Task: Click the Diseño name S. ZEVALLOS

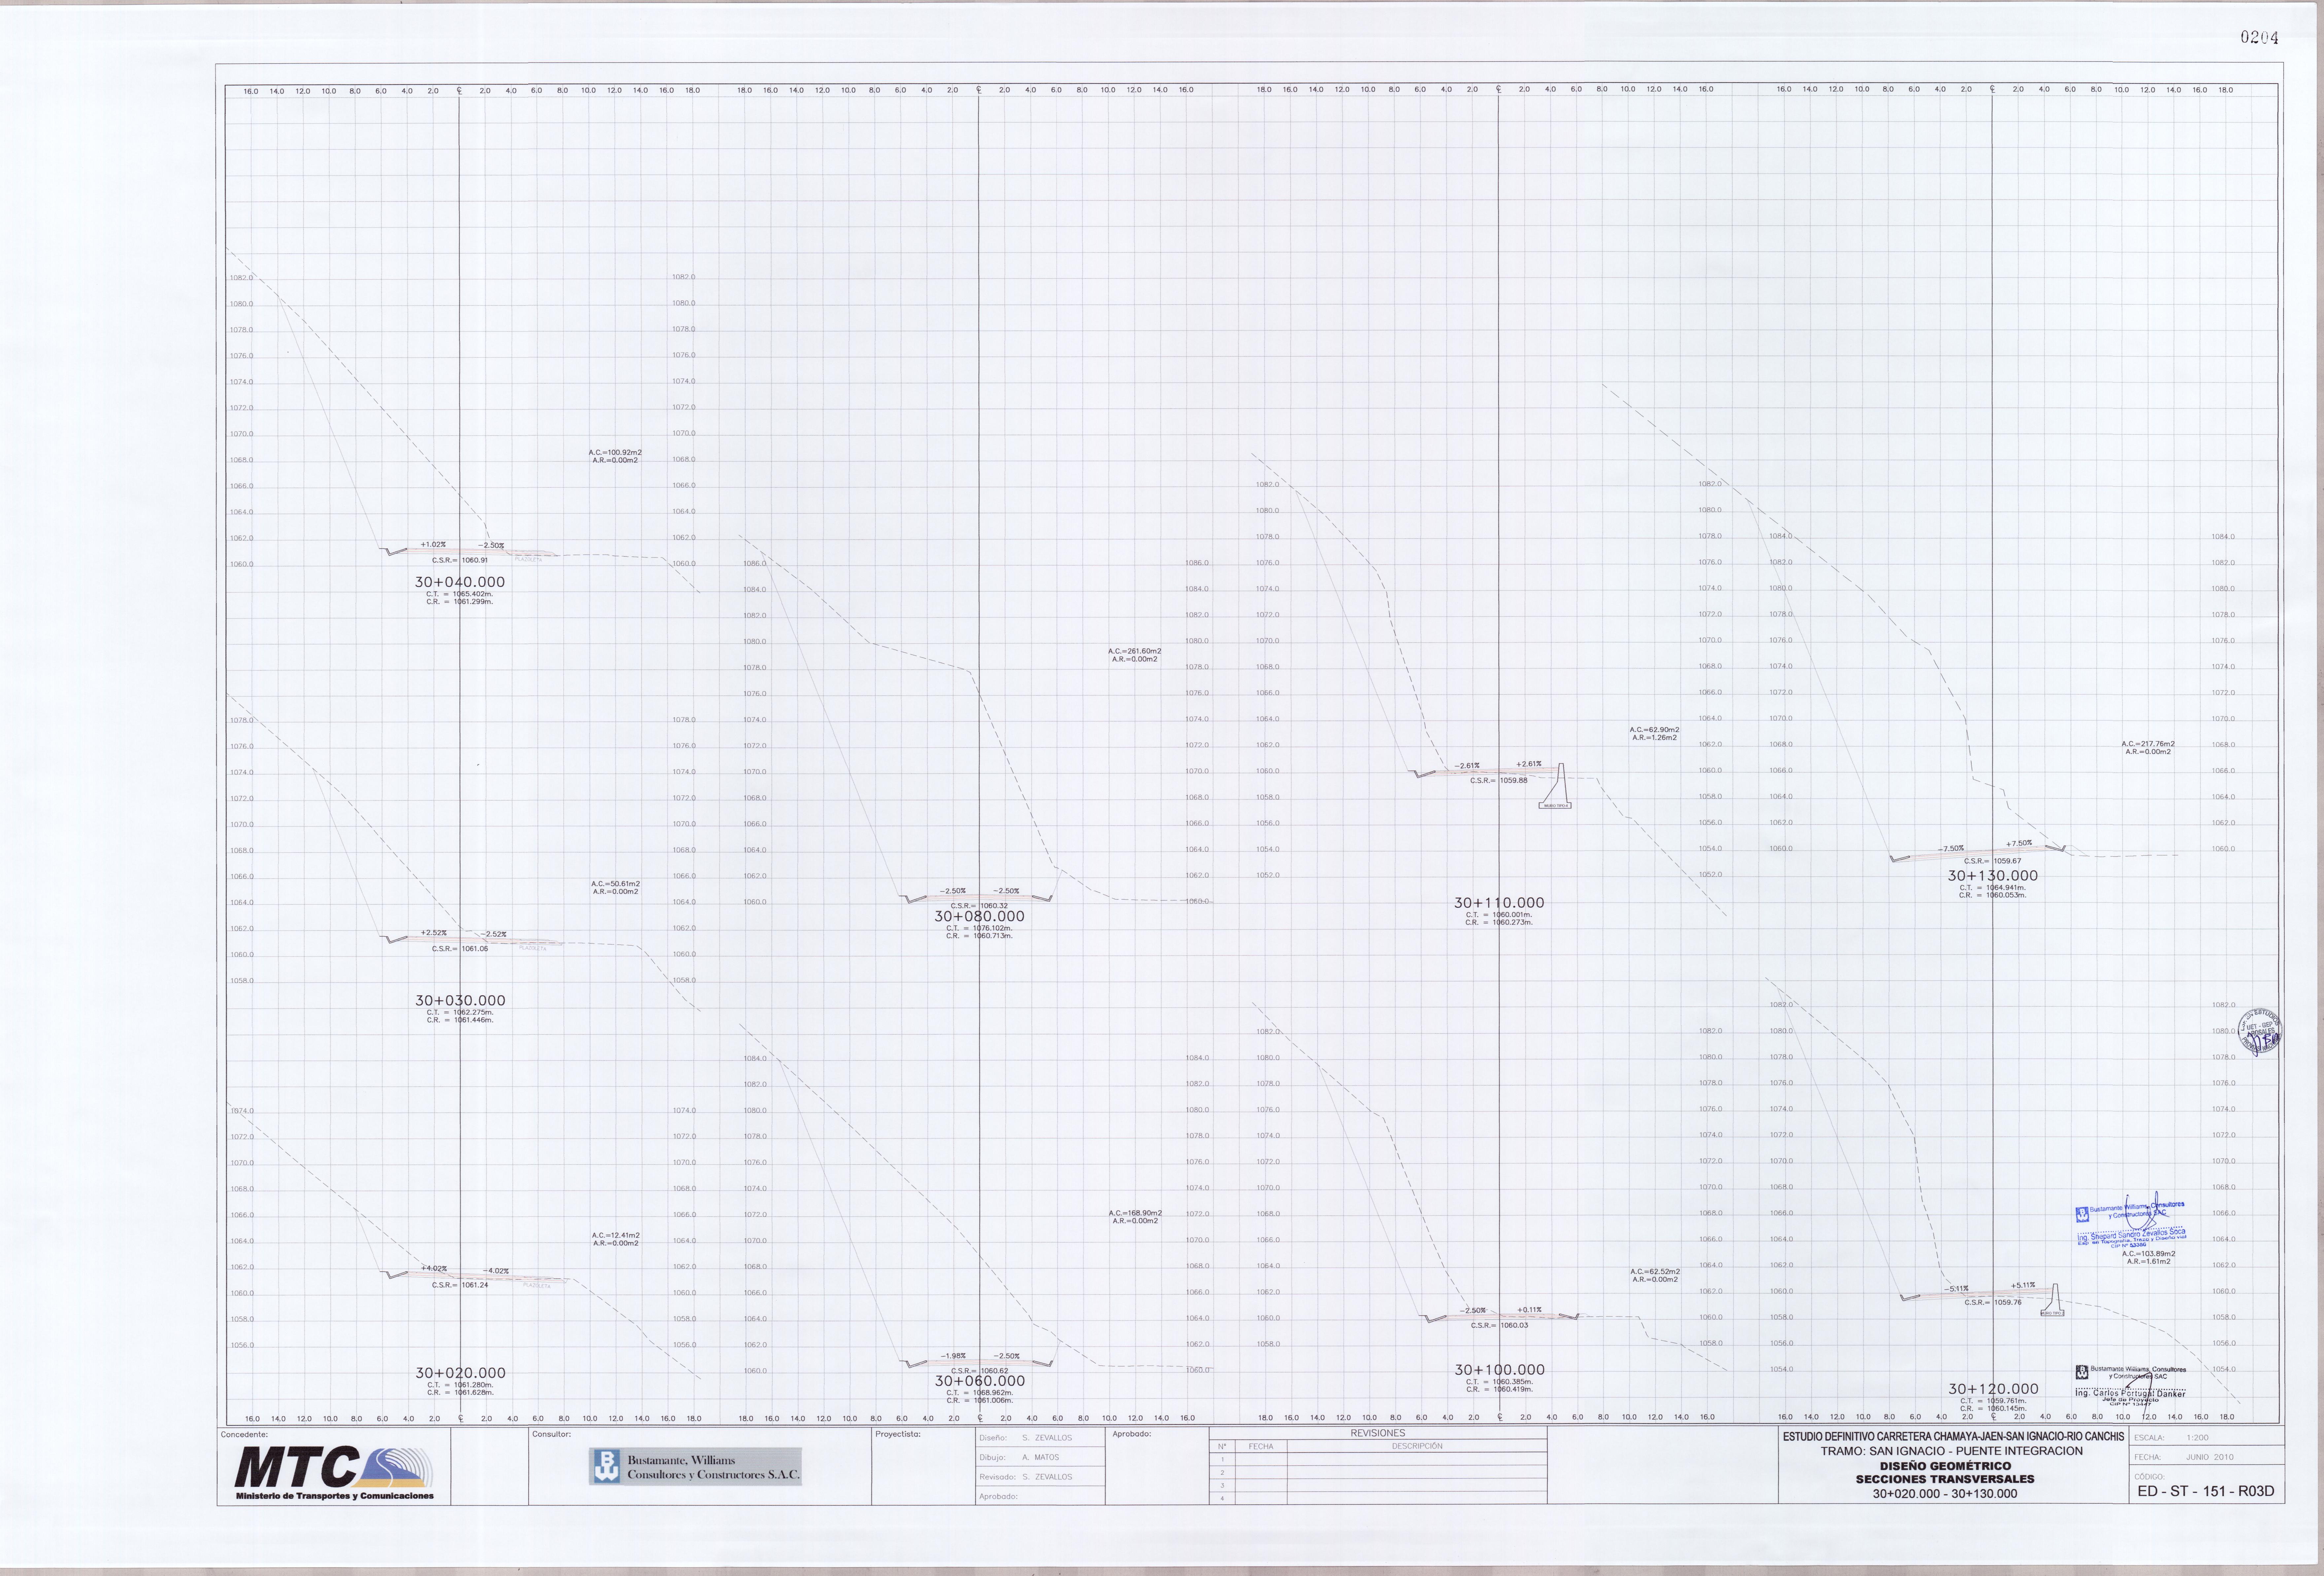Action: point(1047,1438)
